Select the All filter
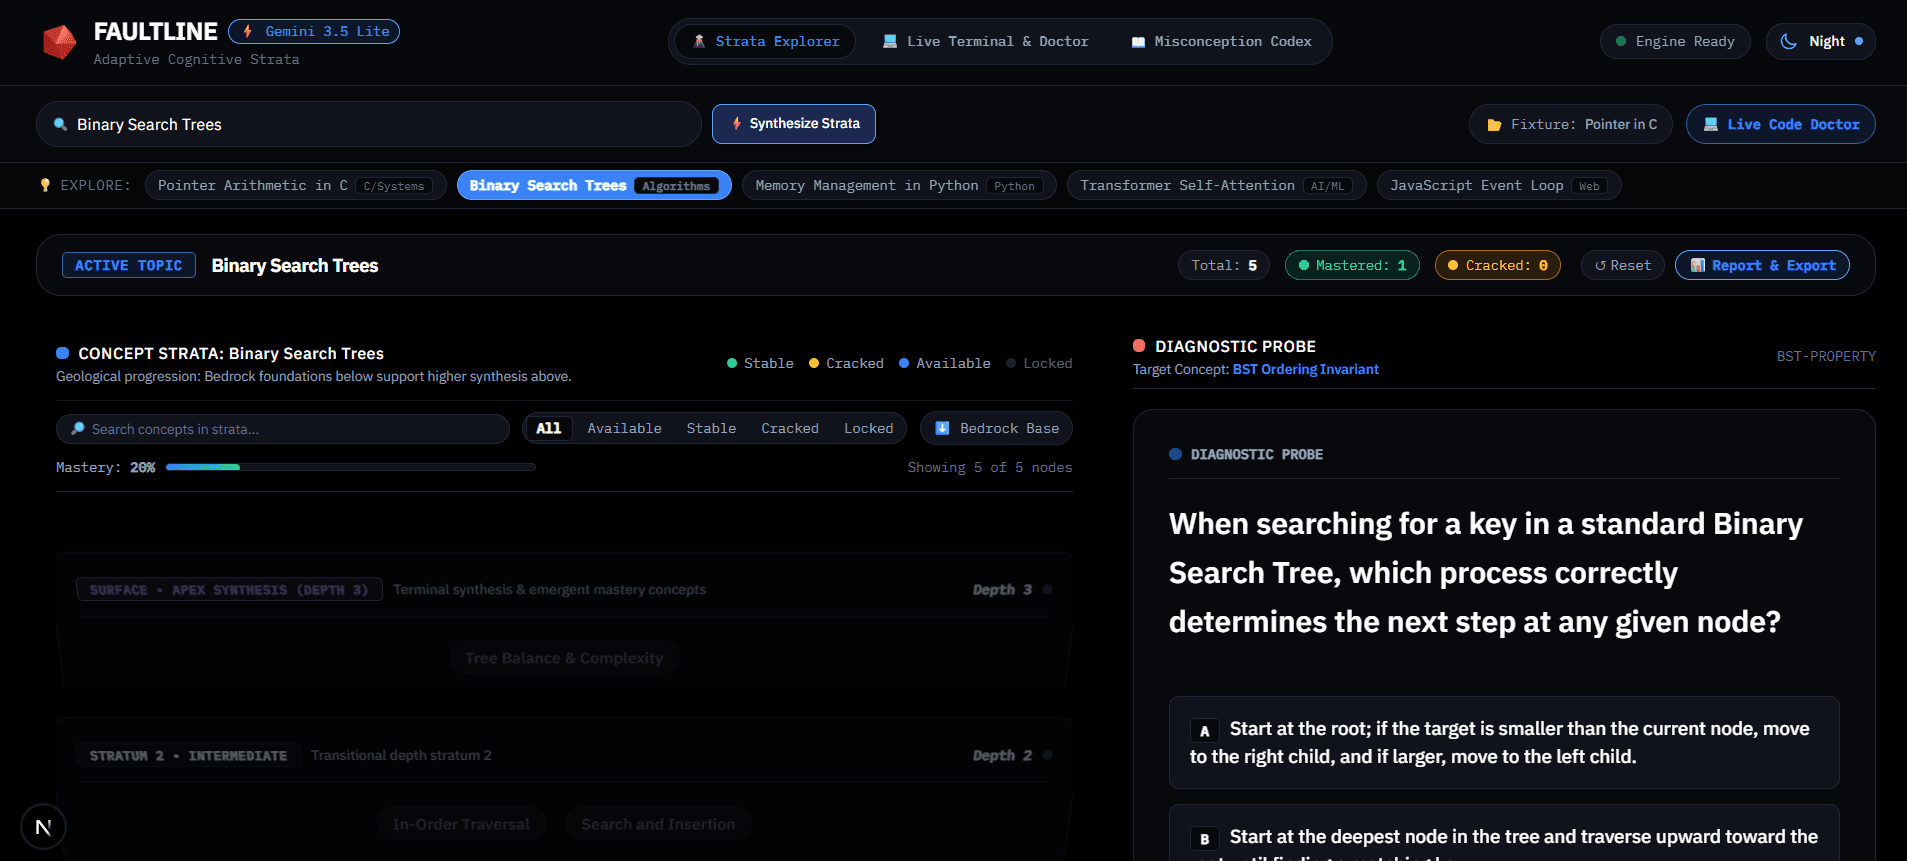 [x=548, y=428]
